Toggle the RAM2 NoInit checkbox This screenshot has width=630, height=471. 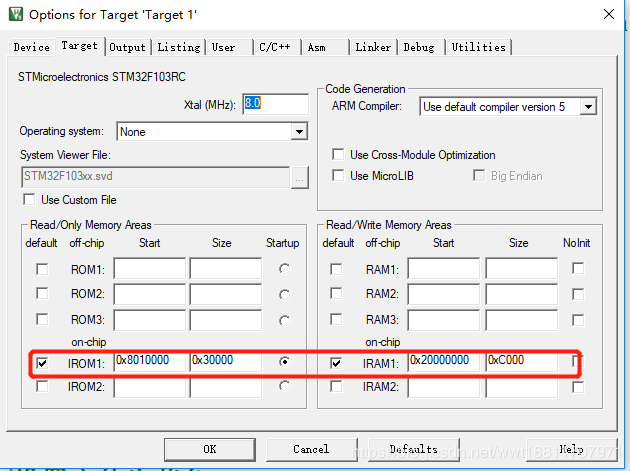(578, 294)
